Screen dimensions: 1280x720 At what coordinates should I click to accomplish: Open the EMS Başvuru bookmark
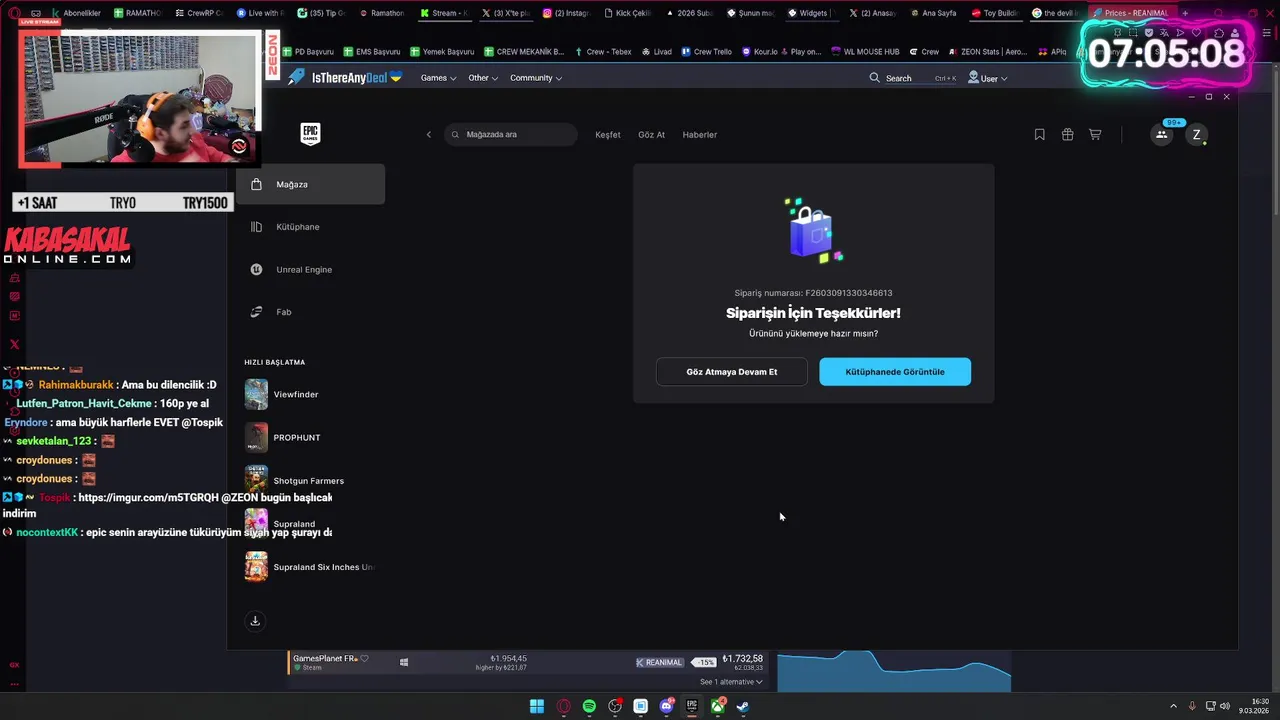click(x=372, y=52)
